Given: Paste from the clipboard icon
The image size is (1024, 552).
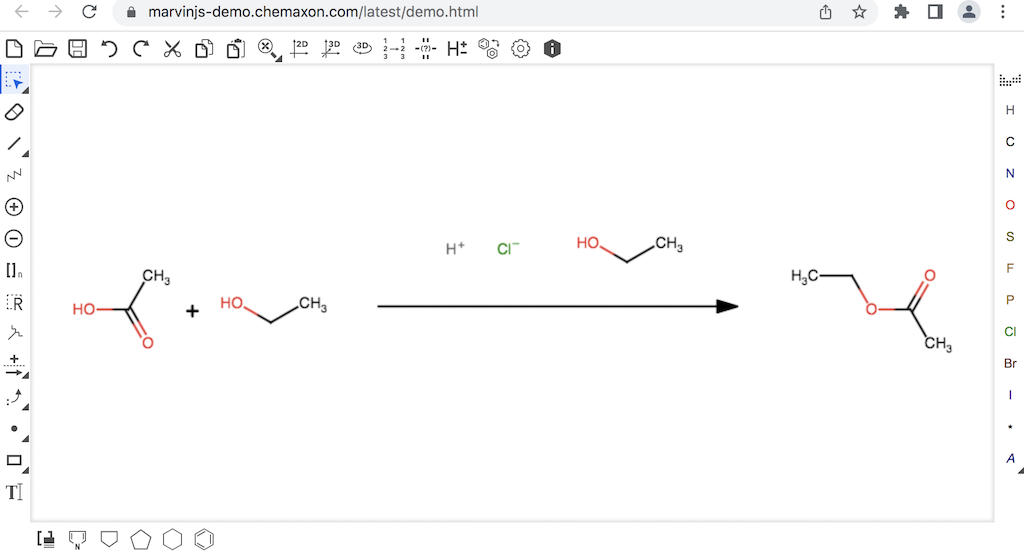Looking at the screenshot, I should coord(236,48).
